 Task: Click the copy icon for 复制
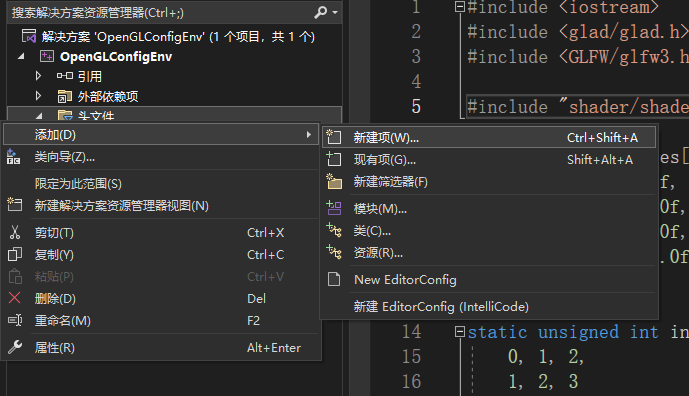[x=15, y=254]
